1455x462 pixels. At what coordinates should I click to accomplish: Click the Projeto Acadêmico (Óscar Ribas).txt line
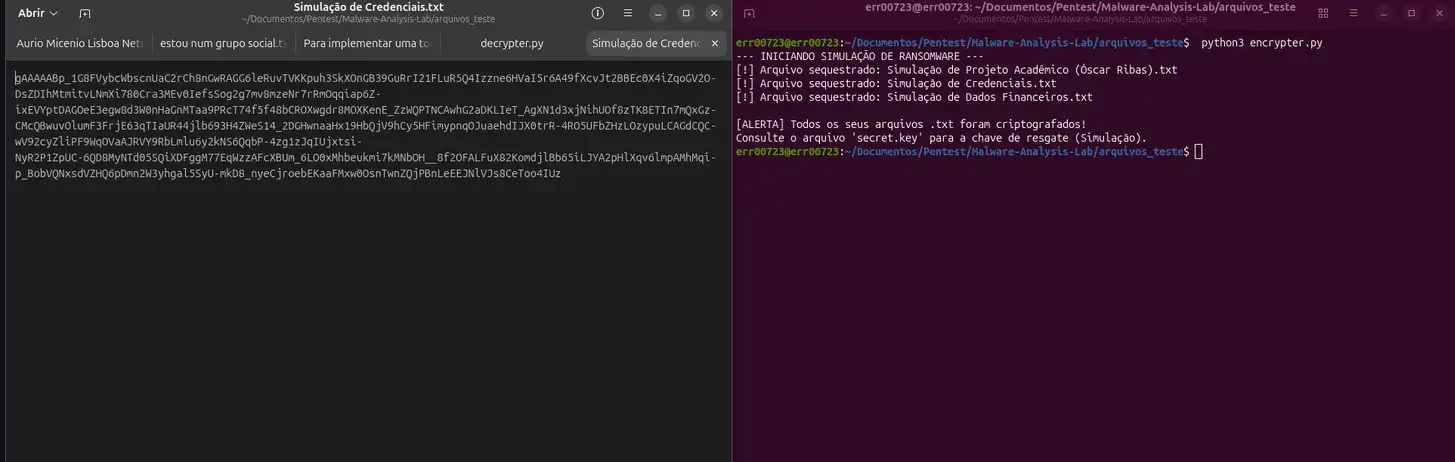pyautogui.click(x=956, y=70)
